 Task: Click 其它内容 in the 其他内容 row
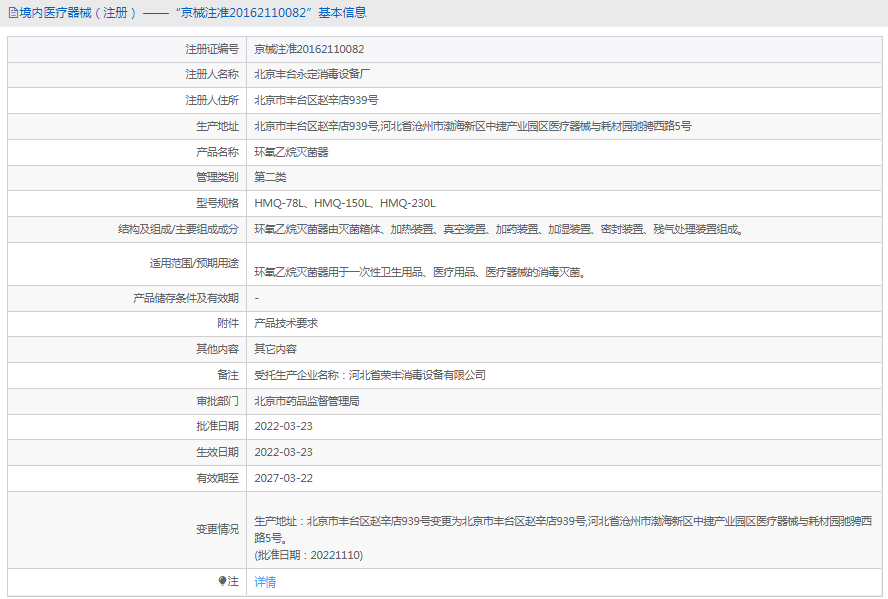pyautogui.click(x=275, y=349)
